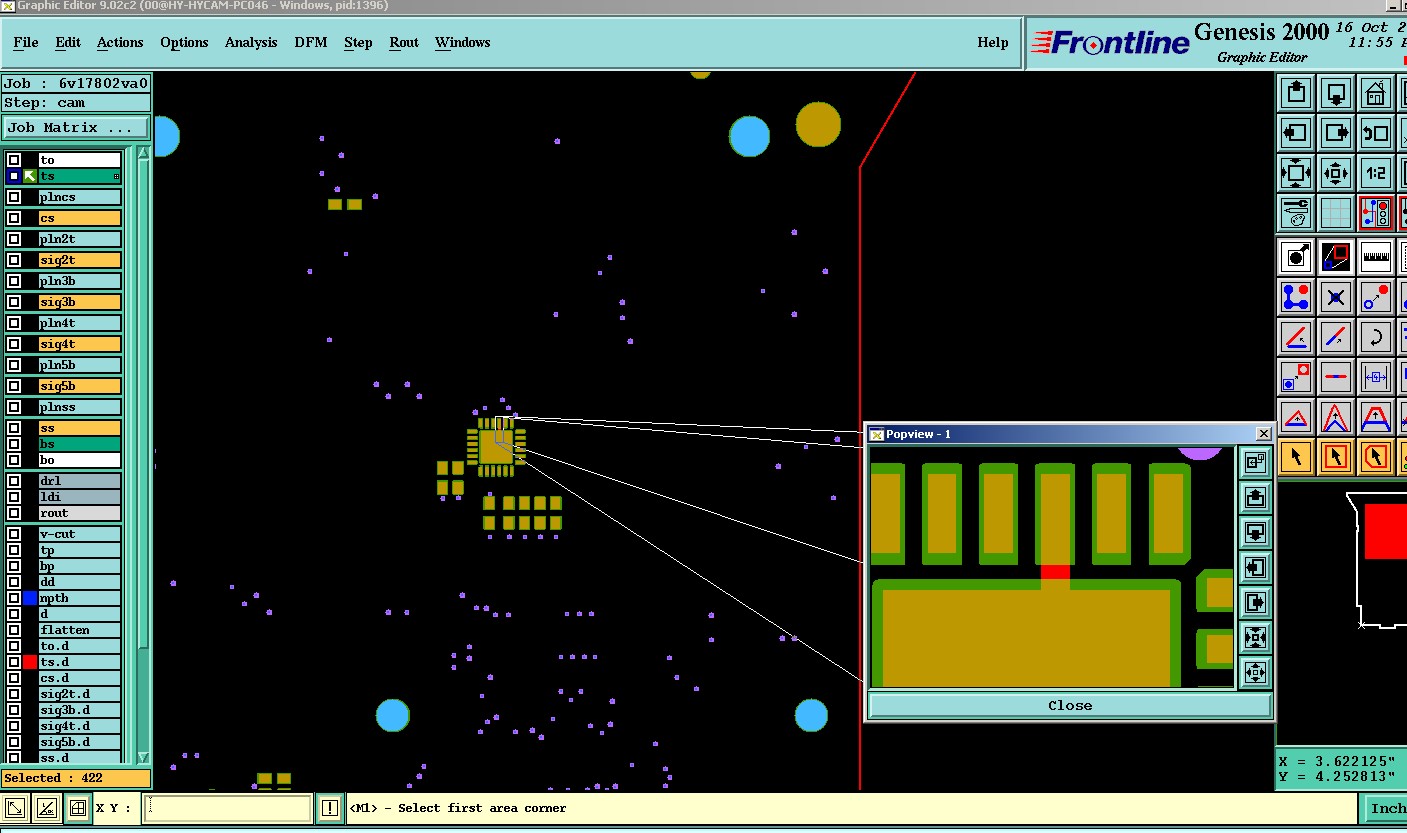
Task: Click the Home view house icon
Action: click(1376, 93)
